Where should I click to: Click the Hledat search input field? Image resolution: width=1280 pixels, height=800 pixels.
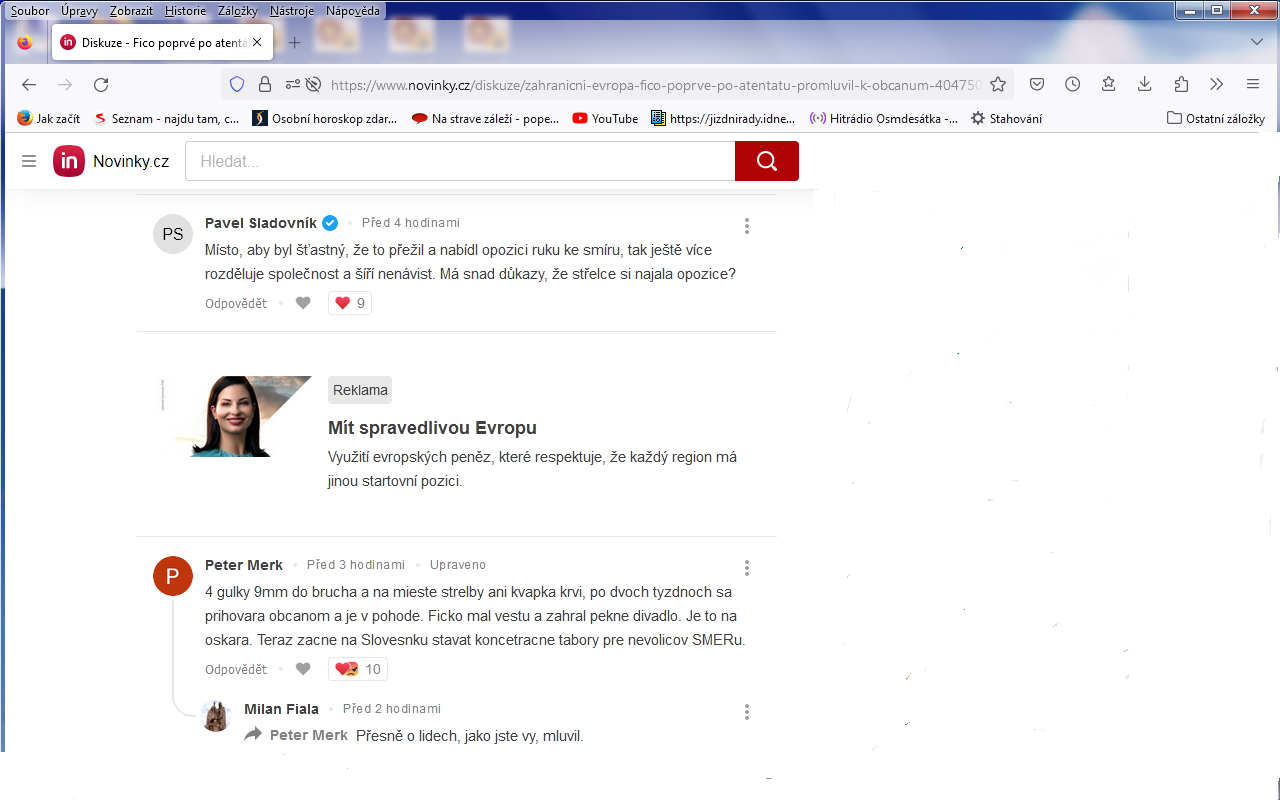(x=460, y=161)
